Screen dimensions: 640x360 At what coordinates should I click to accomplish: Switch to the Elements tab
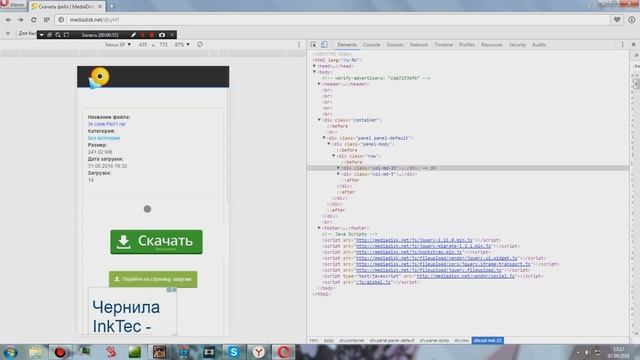coord(347,45)
